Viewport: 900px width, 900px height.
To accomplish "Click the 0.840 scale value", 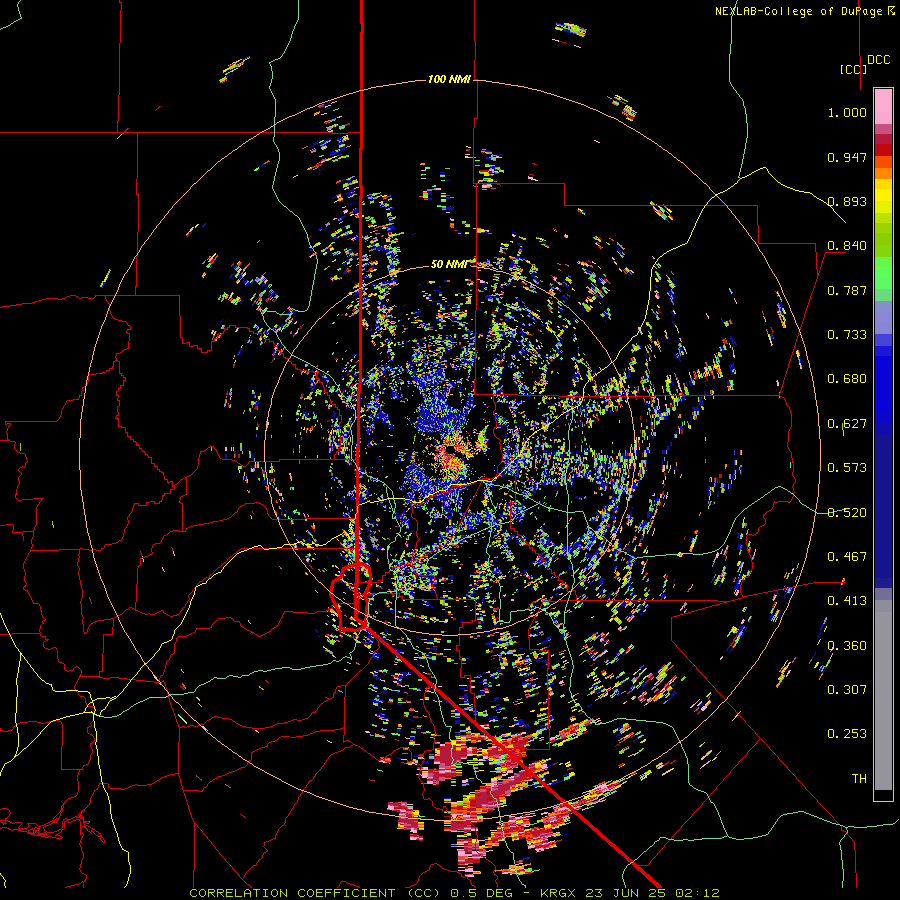I will point(847,246).
